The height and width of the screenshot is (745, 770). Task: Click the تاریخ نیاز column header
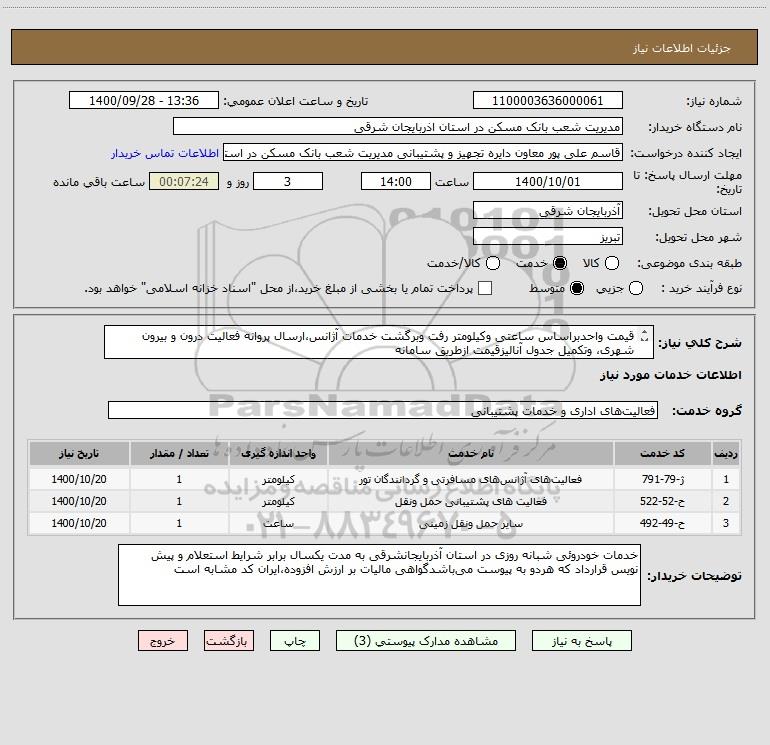[79, 453]
